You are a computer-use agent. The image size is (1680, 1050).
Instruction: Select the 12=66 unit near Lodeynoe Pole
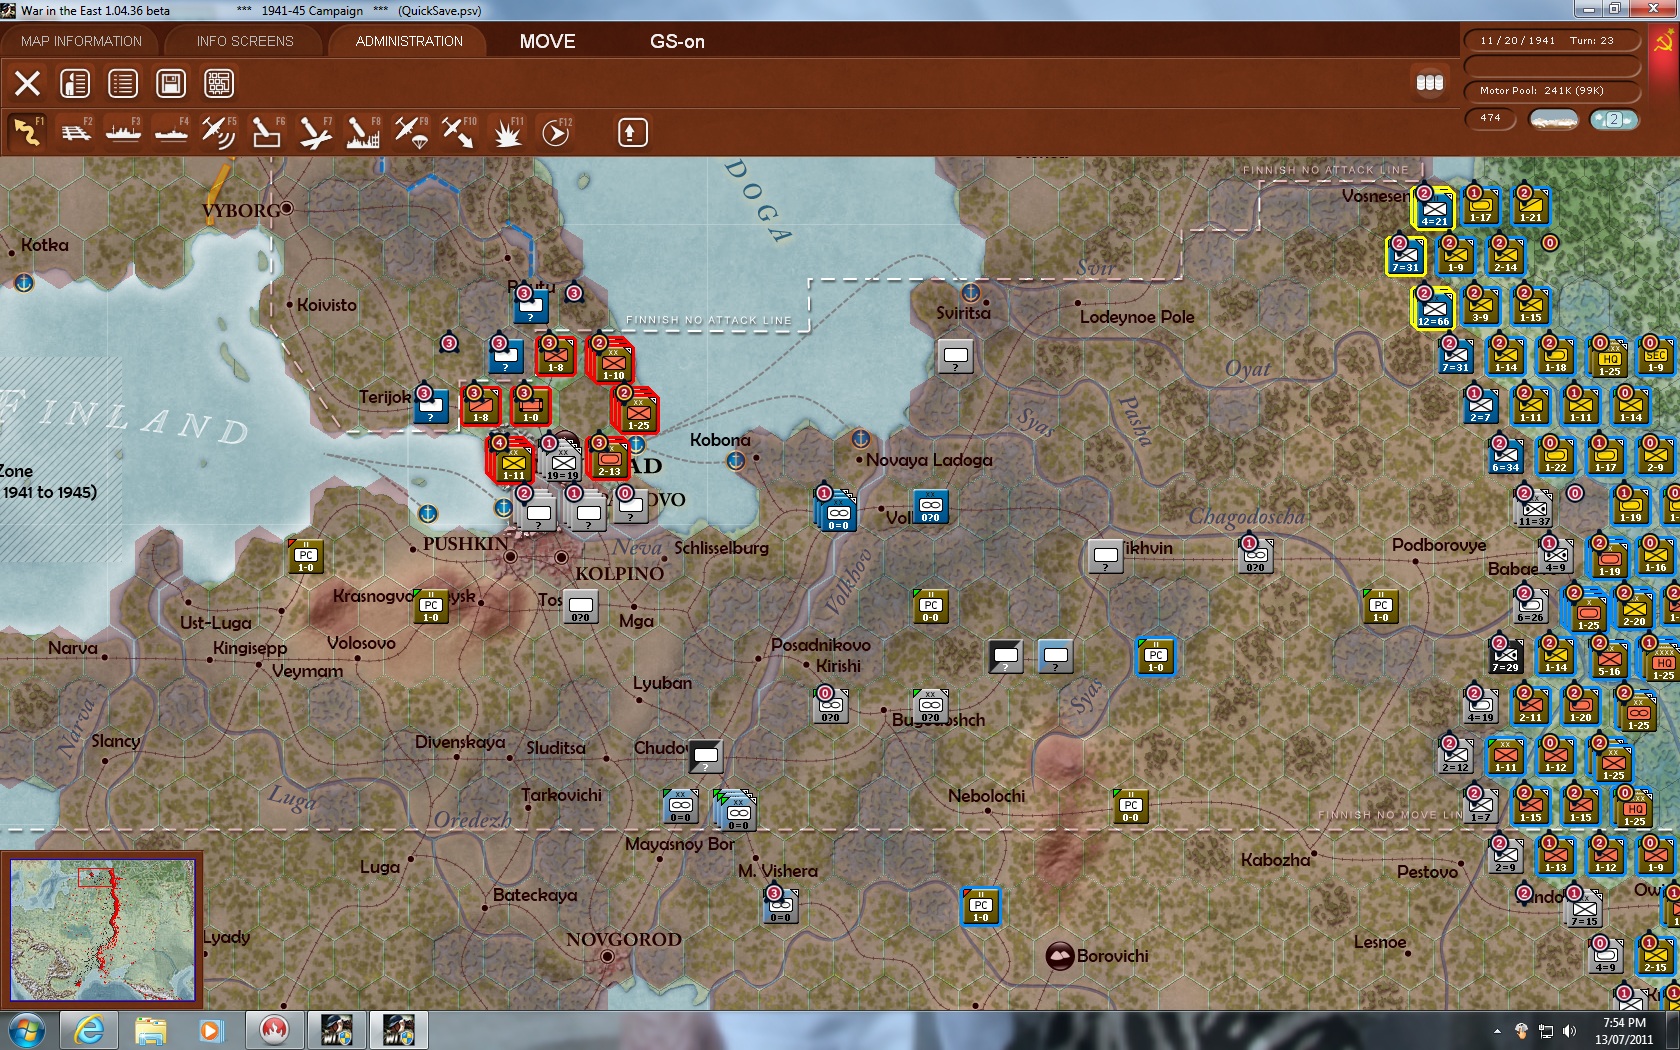coord(1433,309)
